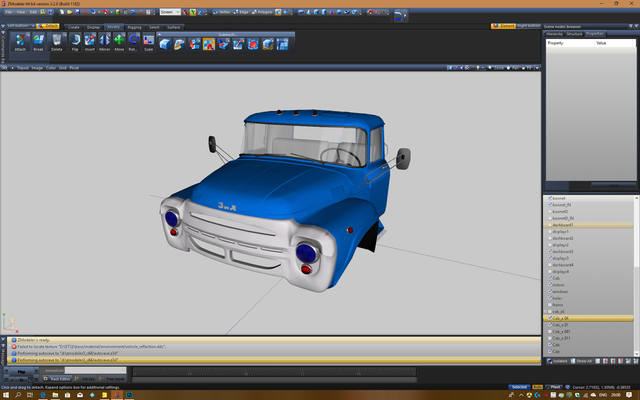This screenshot has width=640, height=400.
Task: Toggle the display1 node checkbox
Action: click(x=550, y=231)
